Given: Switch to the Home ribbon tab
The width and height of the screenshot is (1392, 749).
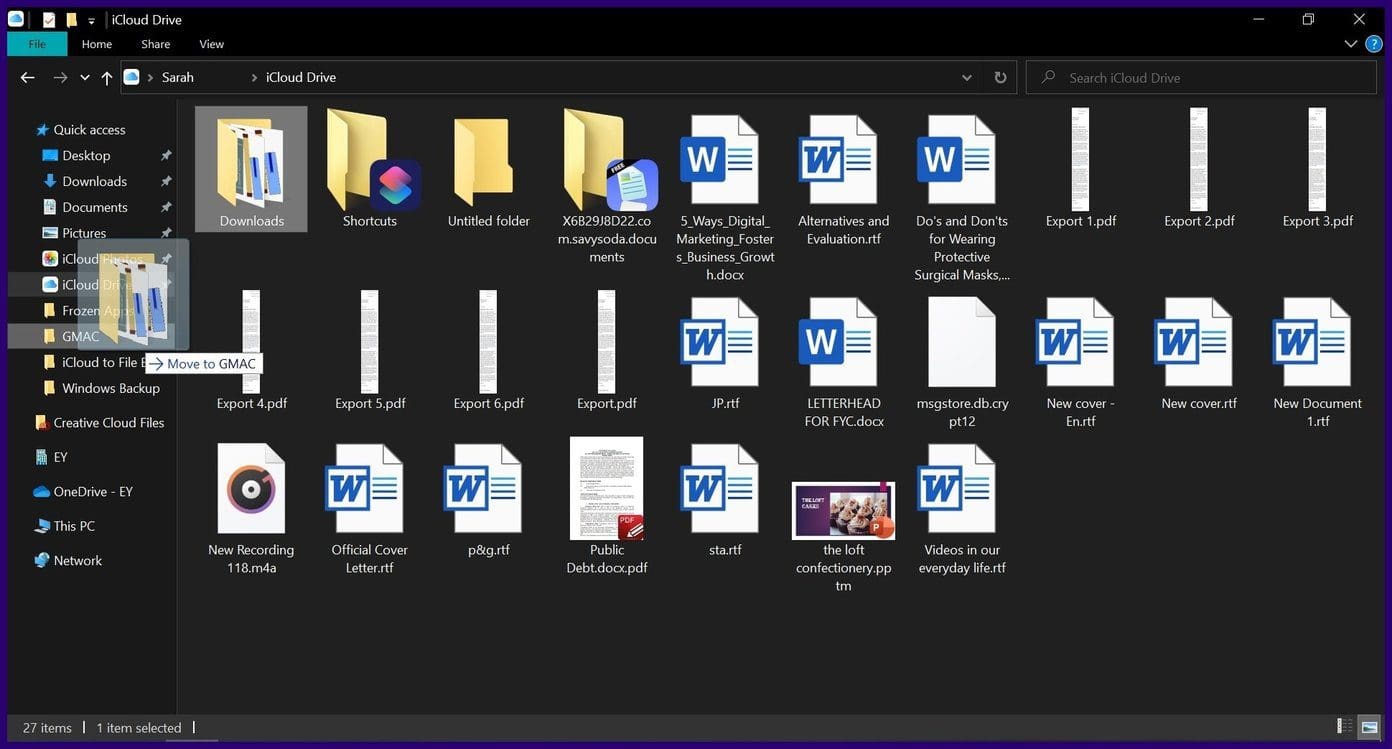Looking at the screenshot, I should point(97,44).
